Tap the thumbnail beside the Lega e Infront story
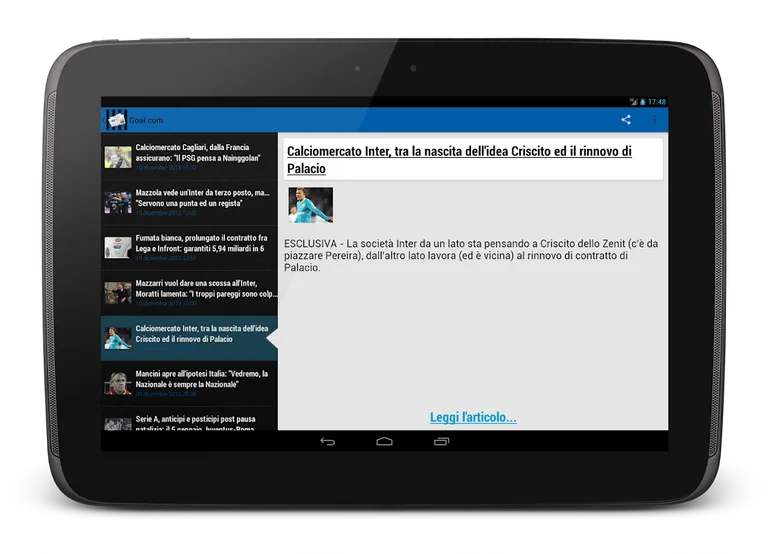Viewport: 768px width, 554px height. (118, 247)
